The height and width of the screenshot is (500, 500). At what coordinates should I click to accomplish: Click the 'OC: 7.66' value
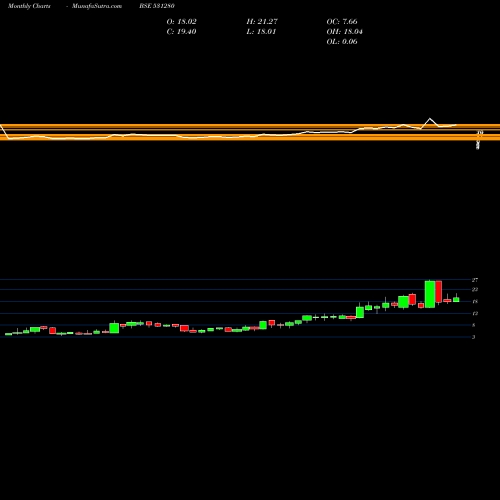click(x=342, y=22)
